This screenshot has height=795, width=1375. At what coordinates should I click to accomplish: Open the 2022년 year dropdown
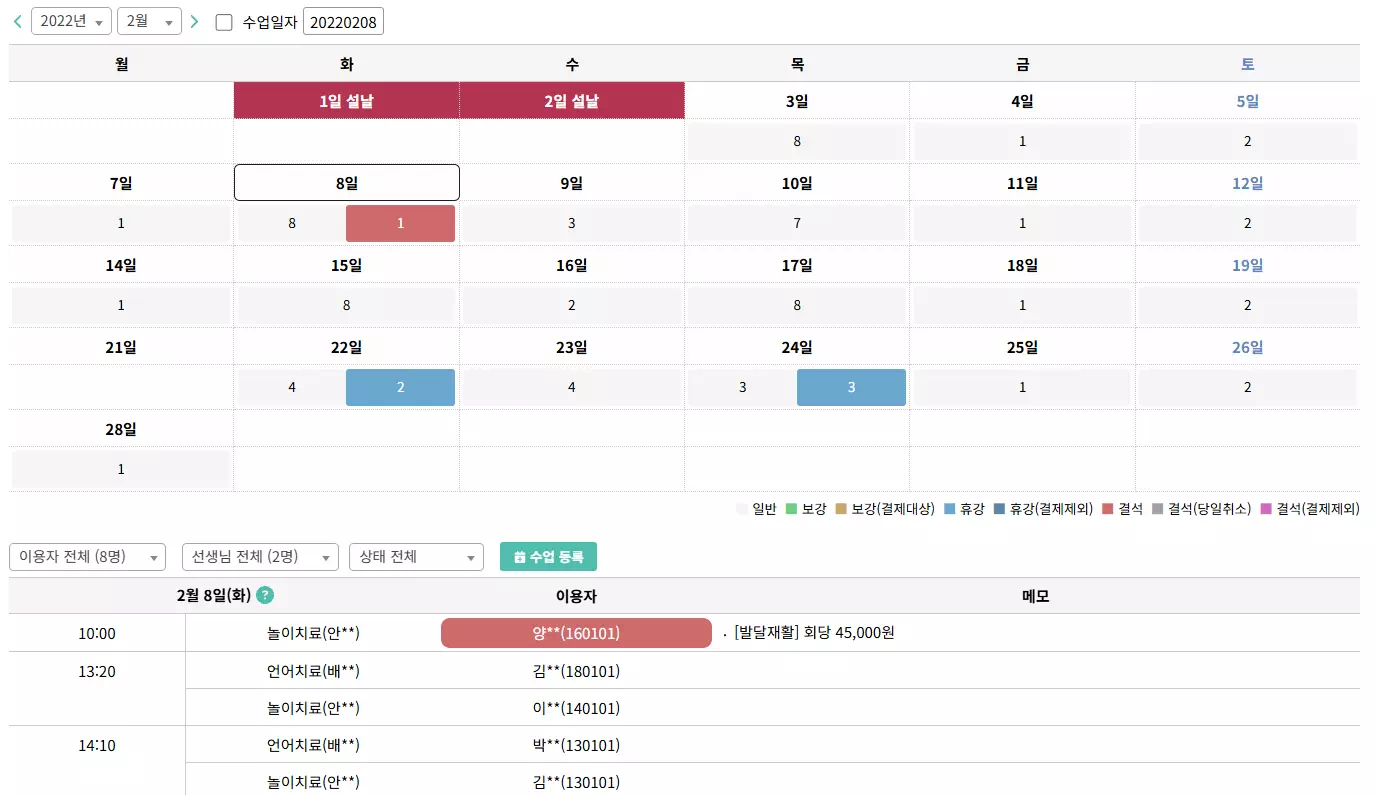click(71, 20)
